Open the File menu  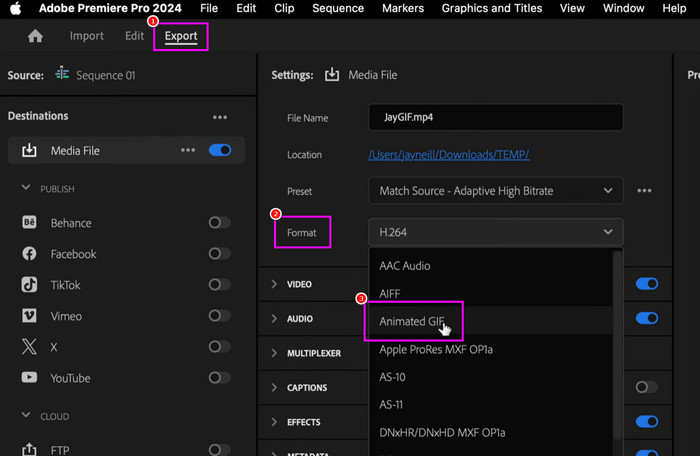tap(209, 8)
